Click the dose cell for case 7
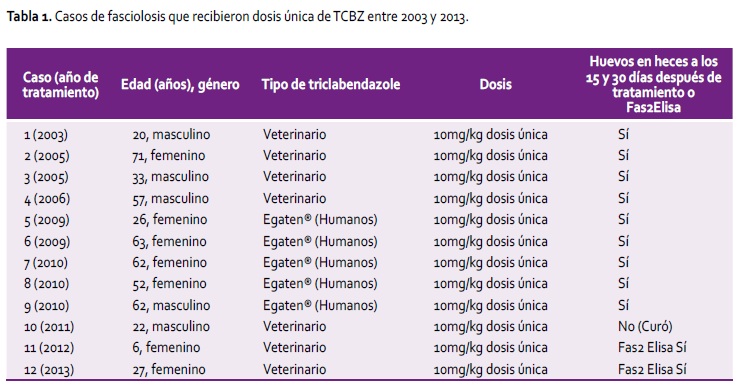Screen dimensions: 738x389 tap(490, 263)
